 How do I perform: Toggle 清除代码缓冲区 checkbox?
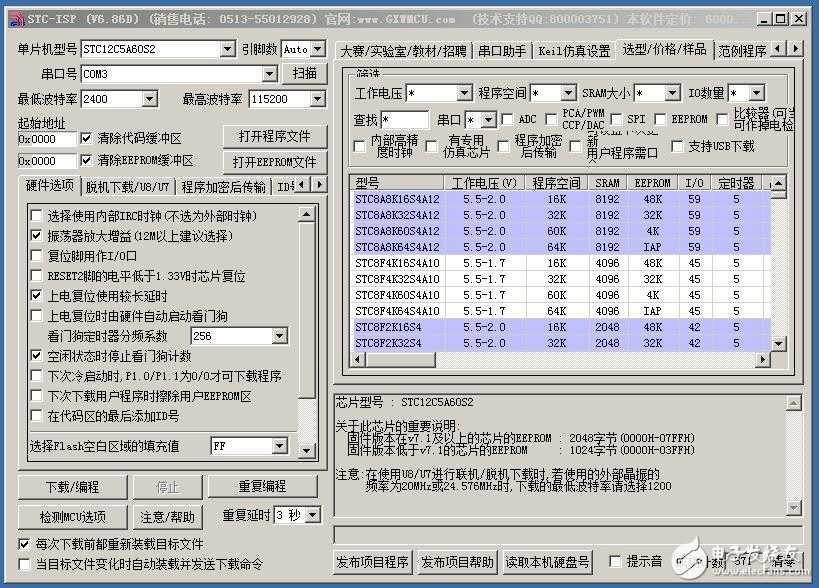[86, 138]
